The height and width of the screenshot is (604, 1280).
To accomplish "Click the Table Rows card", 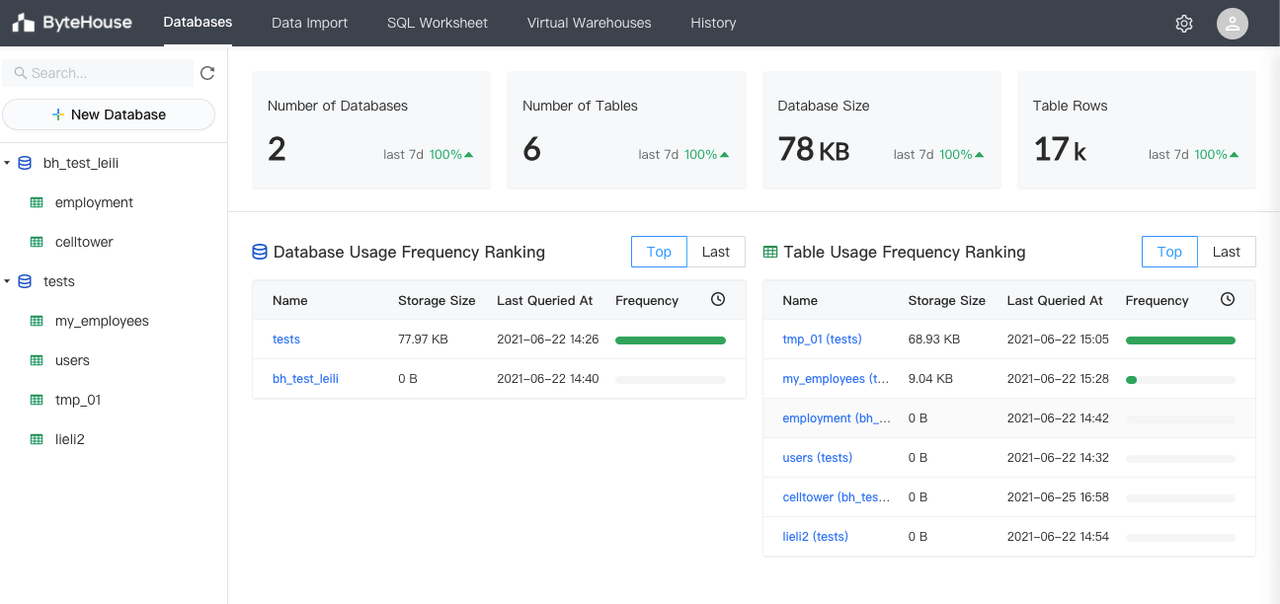I will 1136,130.
